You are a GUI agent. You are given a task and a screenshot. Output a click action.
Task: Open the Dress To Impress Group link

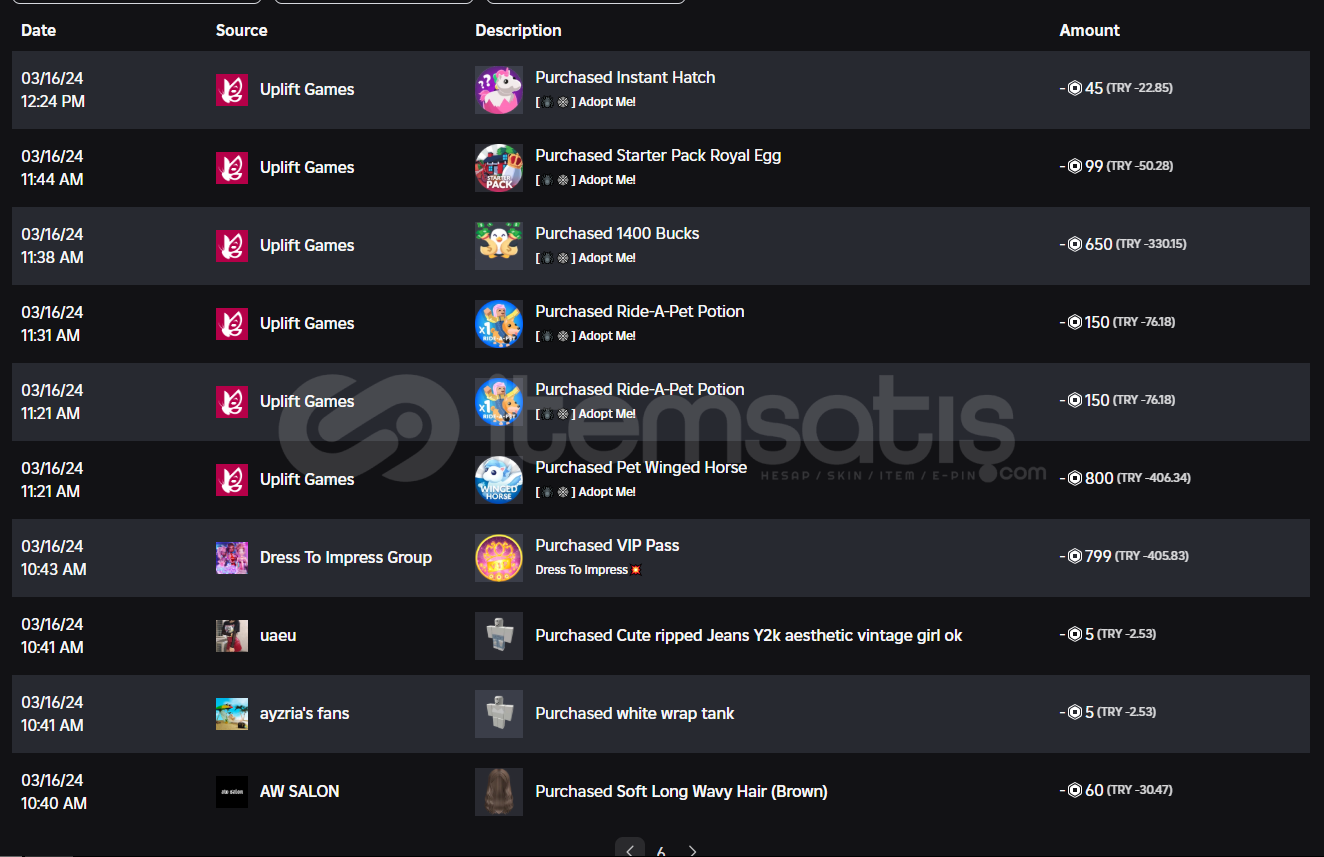point(346,558)
